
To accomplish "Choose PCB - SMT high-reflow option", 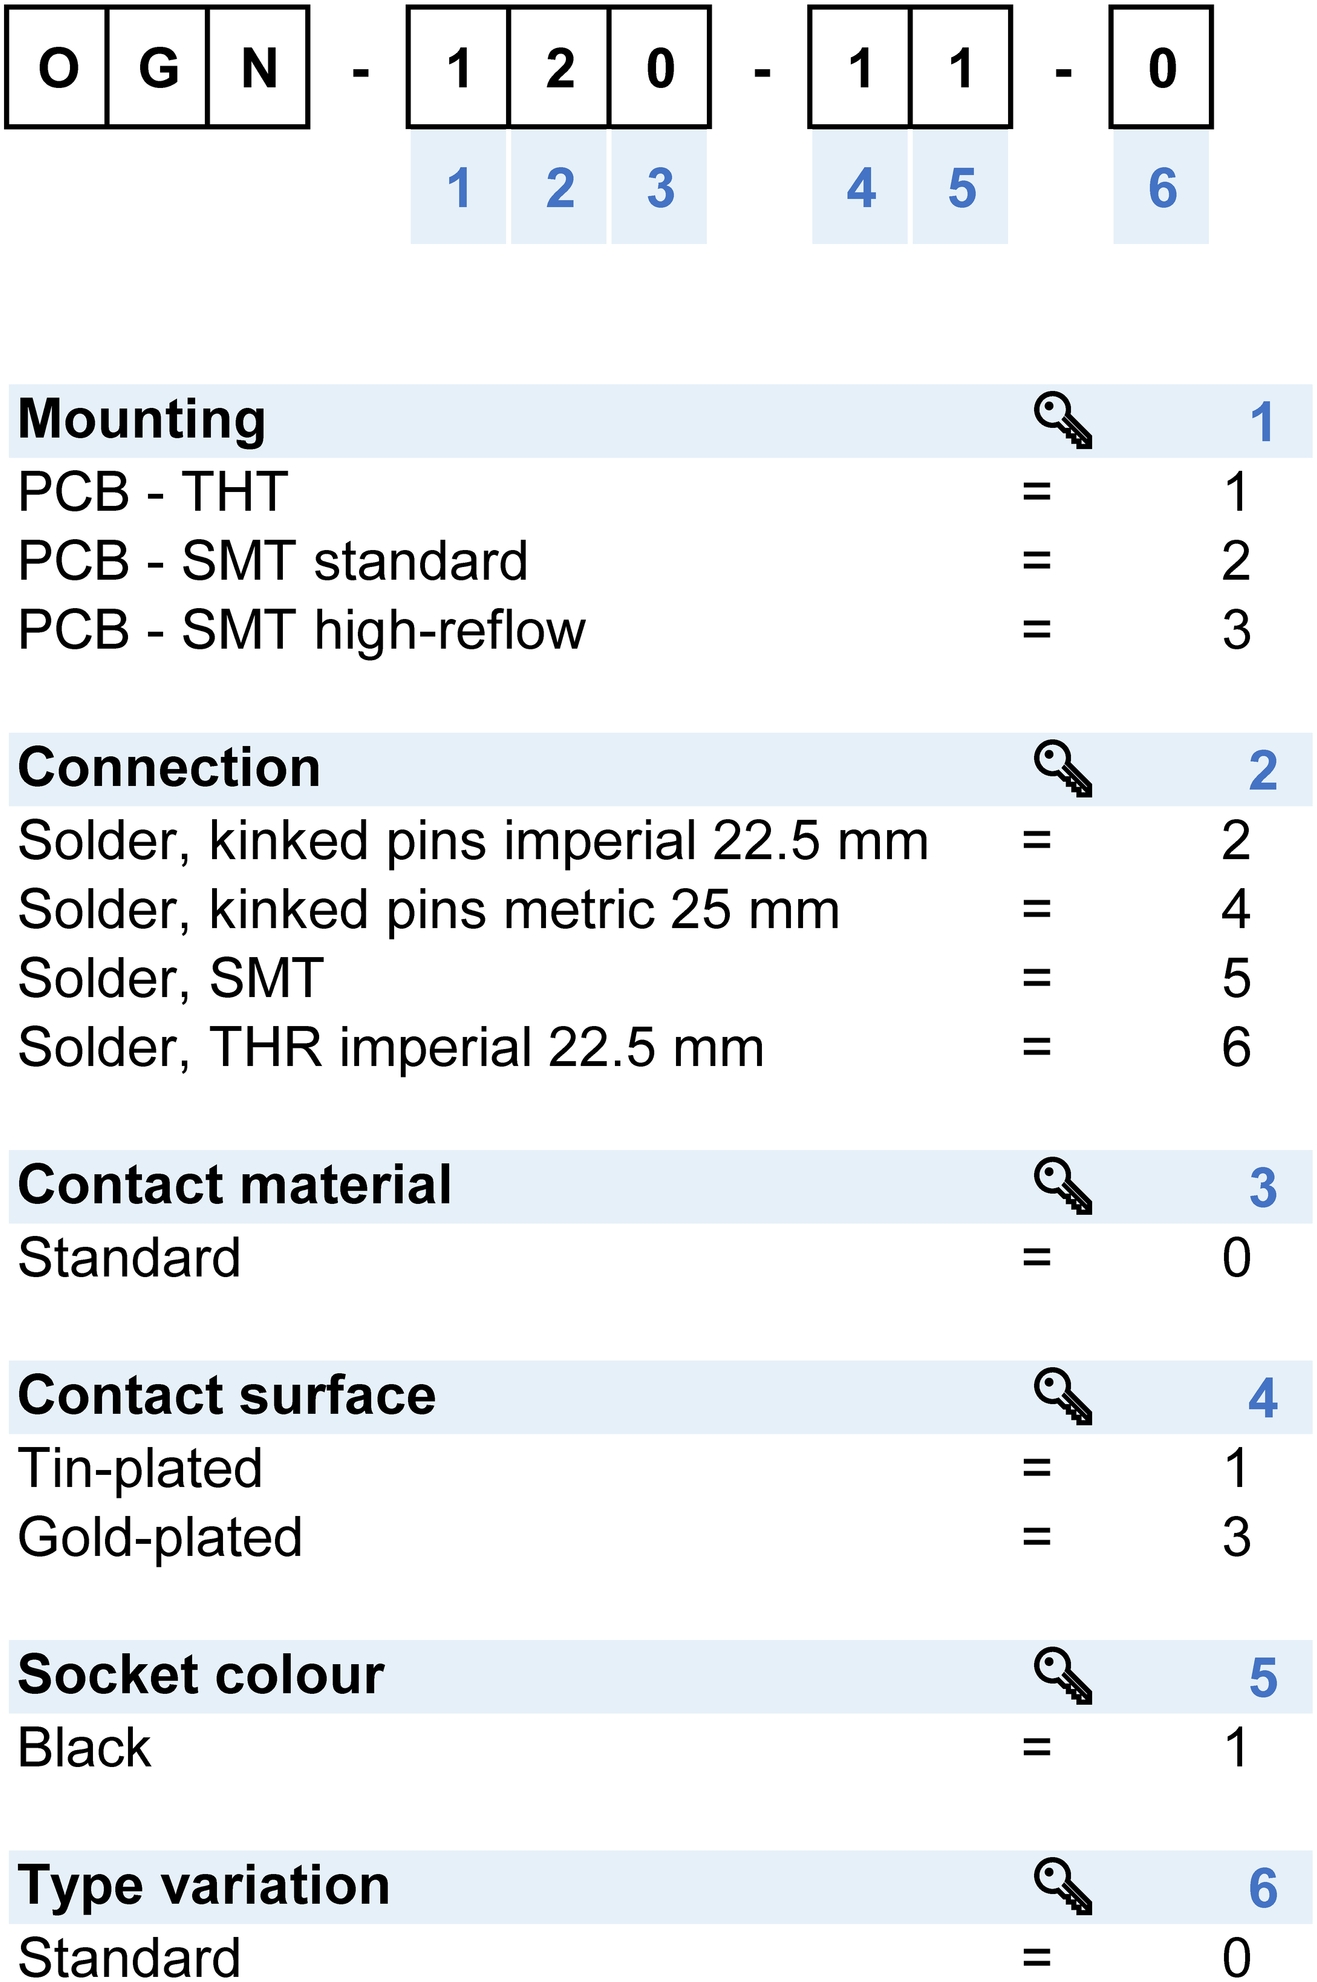I will pos(659,630).
